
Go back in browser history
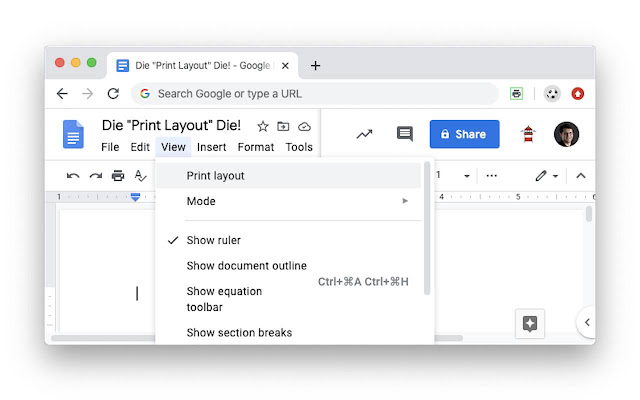(x=62, y=94)
